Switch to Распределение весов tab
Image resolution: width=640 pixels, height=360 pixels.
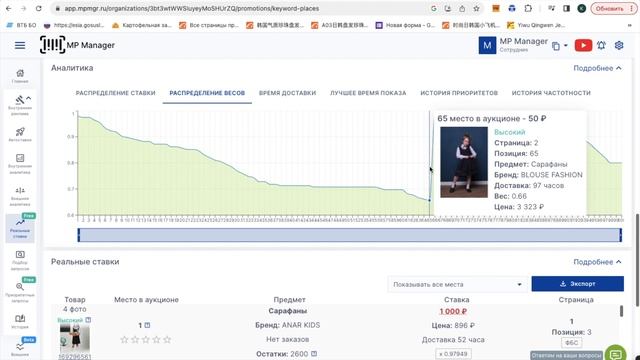pos(207,93)
